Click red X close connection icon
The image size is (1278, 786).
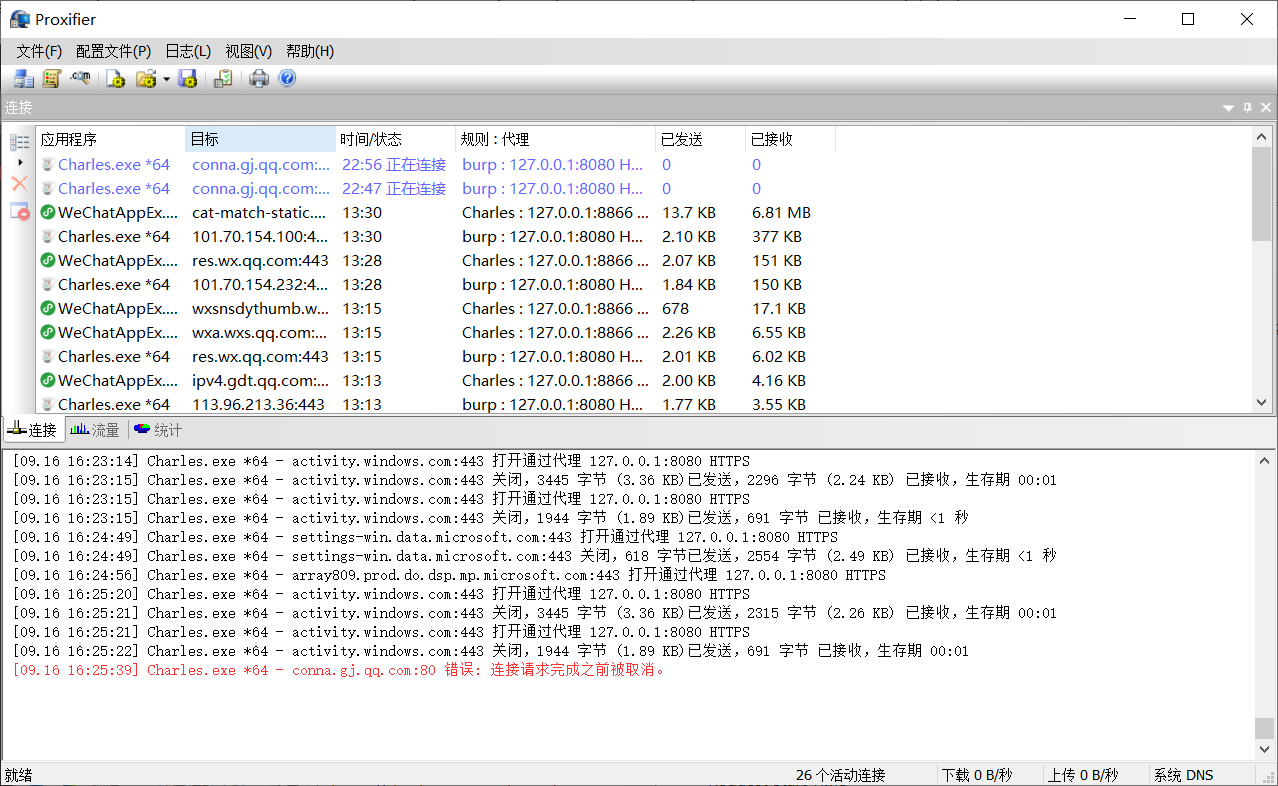pyautogui.click(x=19, y=184)
